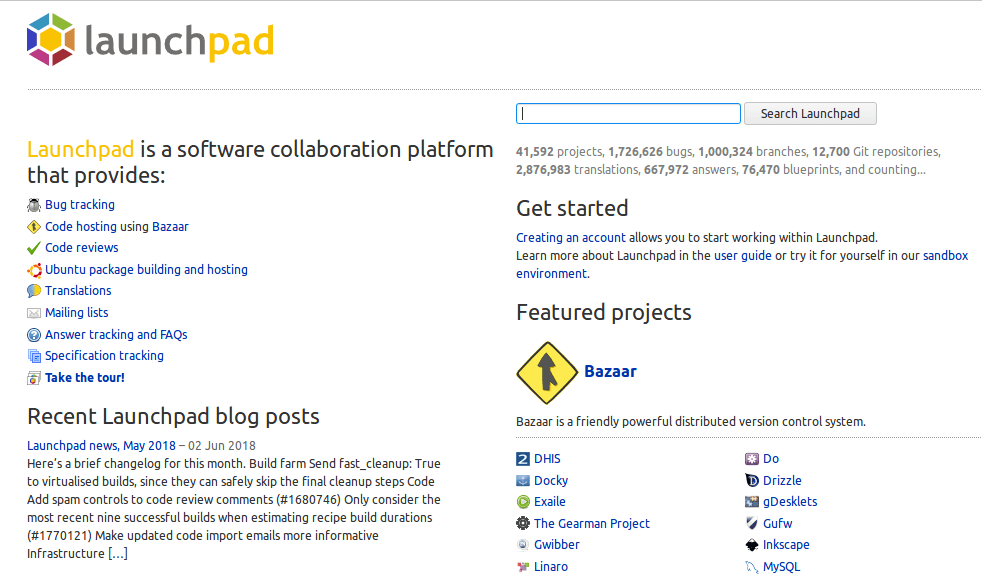Click the DHIS project icon
The height and width of the screenshot is (578, 982).
[523, 459]
